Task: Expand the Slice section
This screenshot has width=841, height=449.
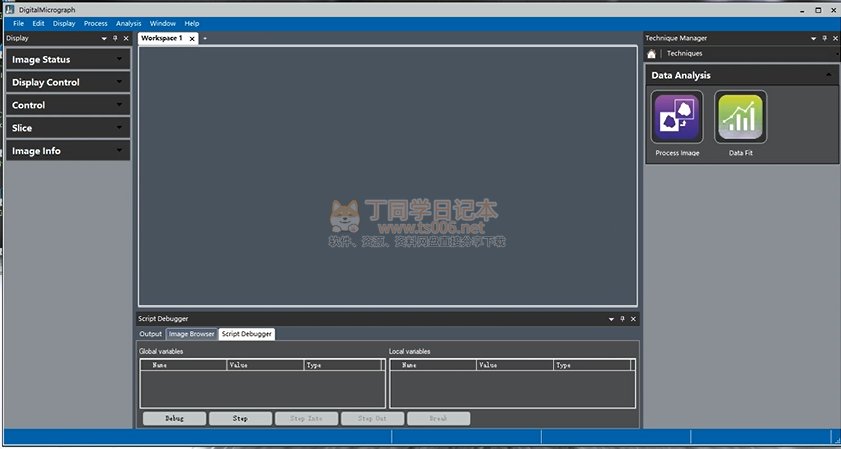Action: (120, 128)
